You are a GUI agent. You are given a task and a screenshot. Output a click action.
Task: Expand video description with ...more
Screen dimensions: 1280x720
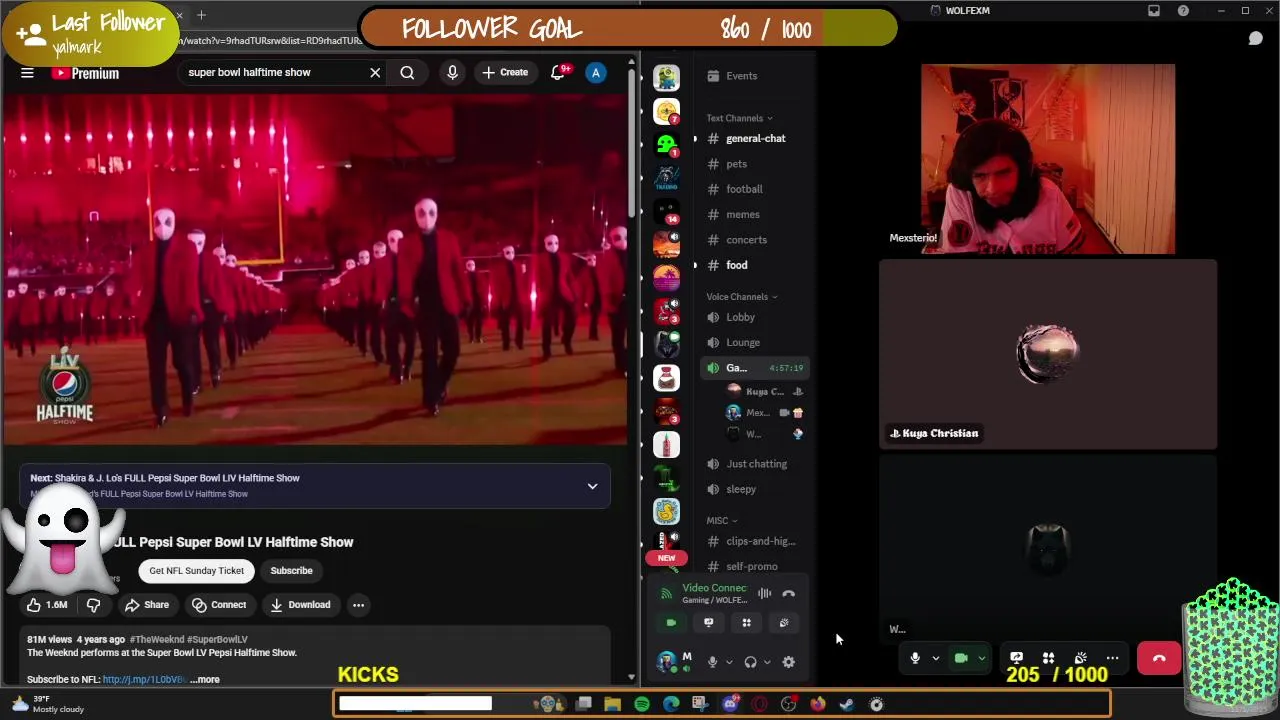click(205, 679)
